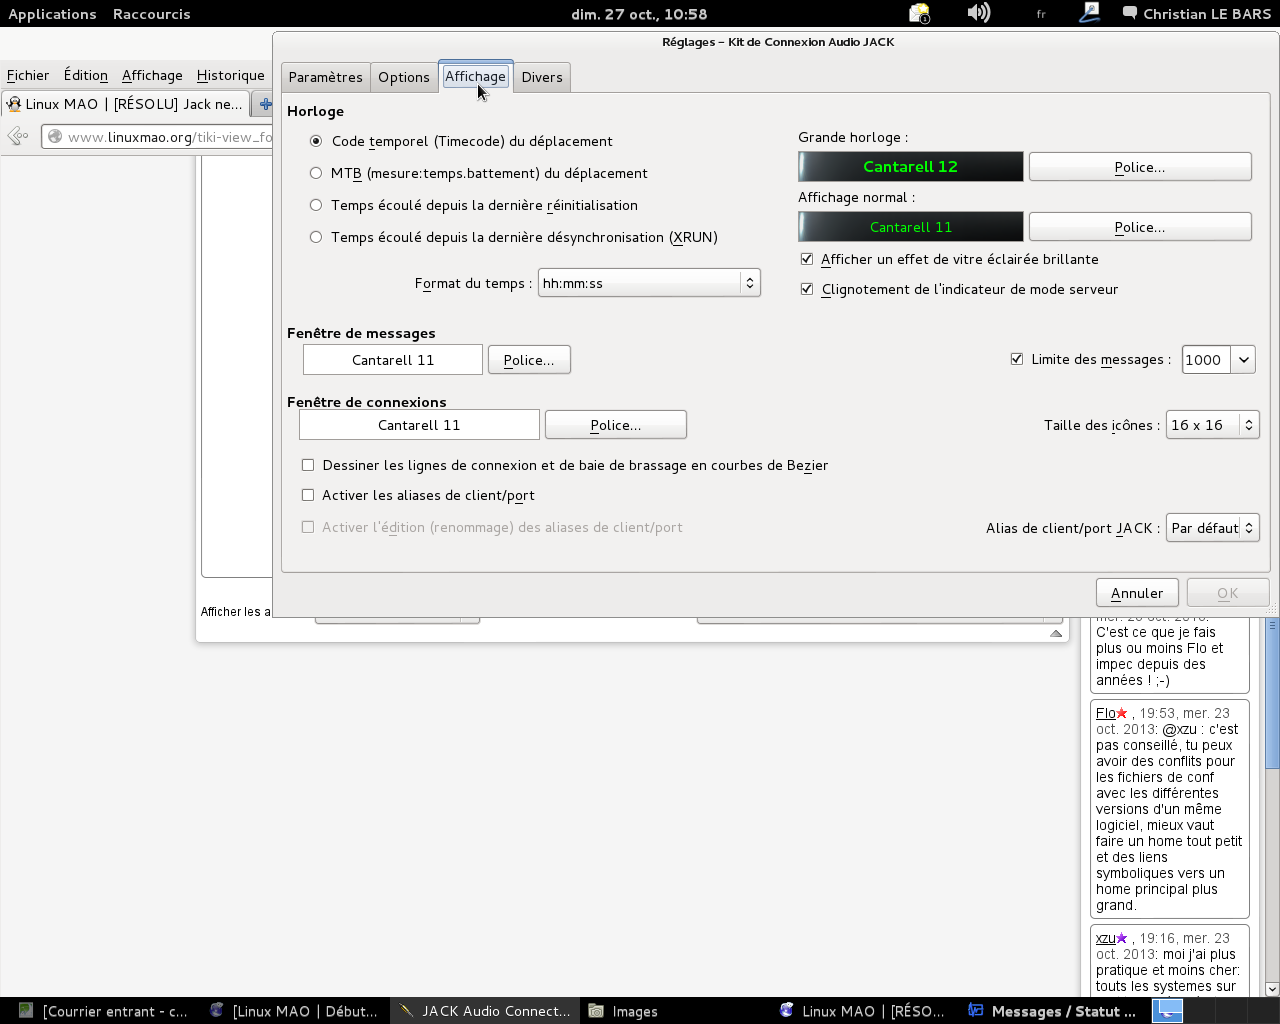Click the chat bubble icon beside user name

1130,13
